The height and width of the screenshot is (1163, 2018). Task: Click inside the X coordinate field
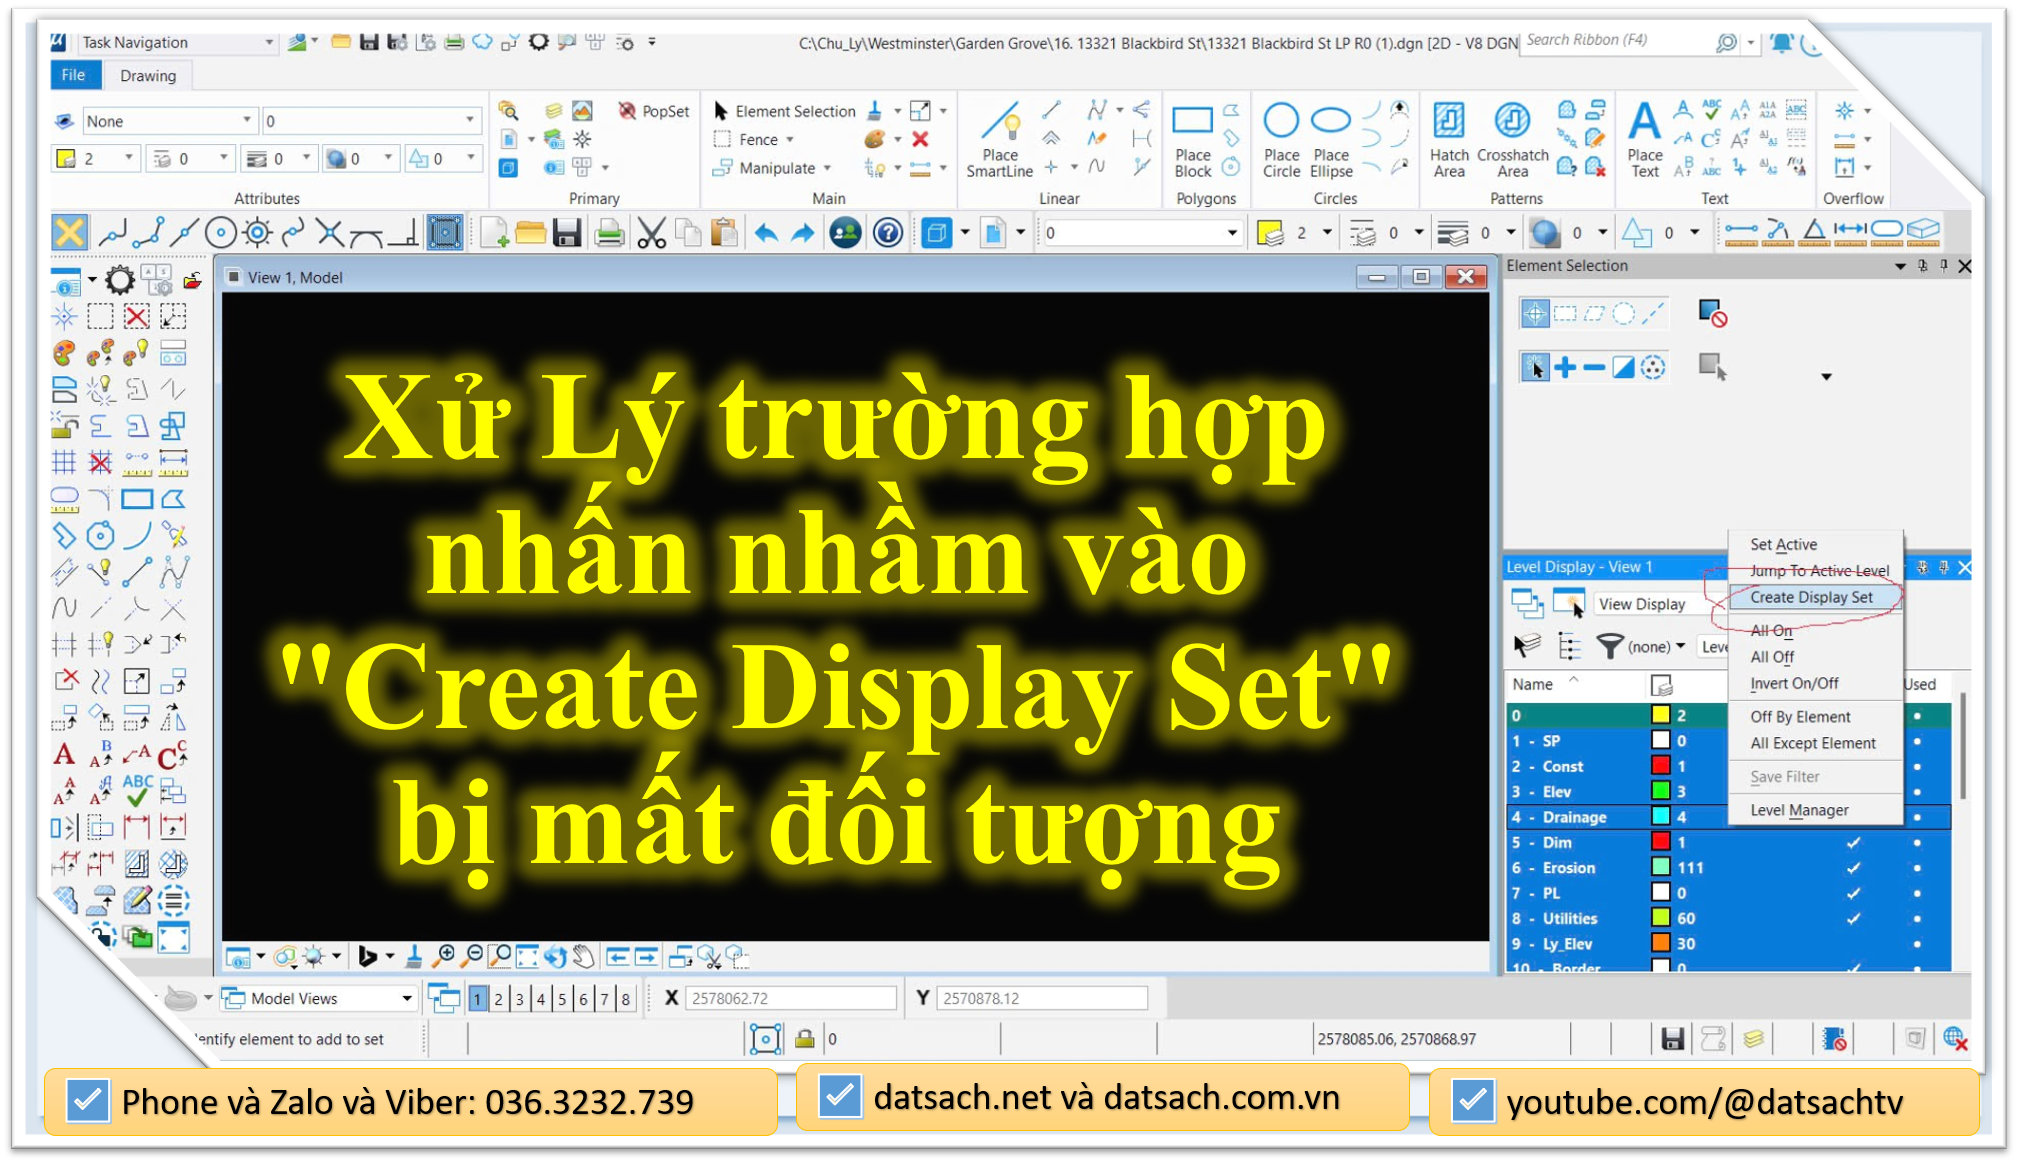click(790, 997)
